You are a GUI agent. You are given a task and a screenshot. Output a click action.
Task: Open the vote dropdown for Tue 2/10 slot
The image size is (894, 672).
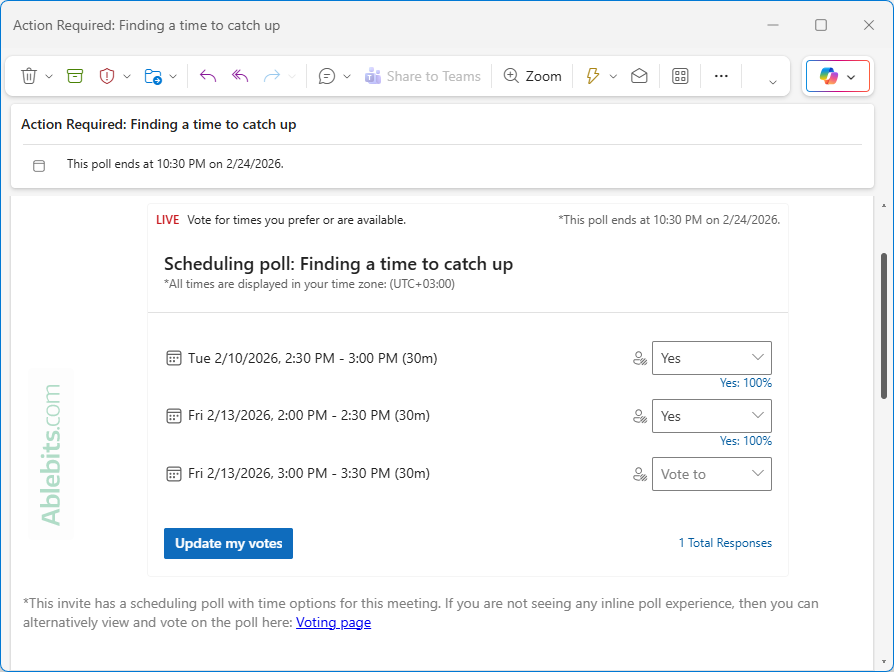pyautogui.click(x=711, y=358)
